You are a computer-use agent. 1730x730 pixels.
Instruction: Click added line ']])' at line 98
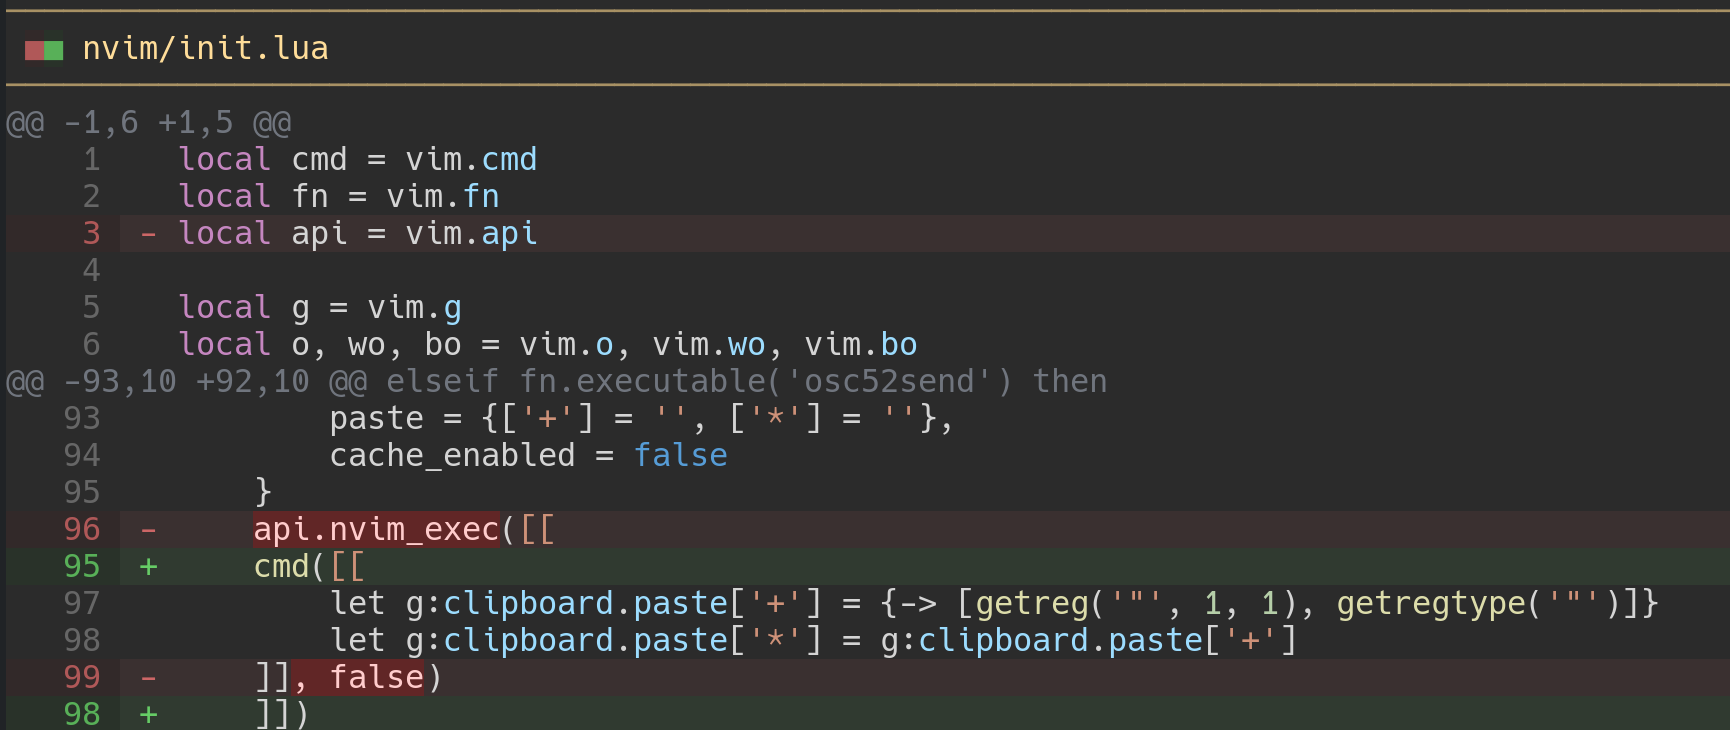click(x=282, y=714)
